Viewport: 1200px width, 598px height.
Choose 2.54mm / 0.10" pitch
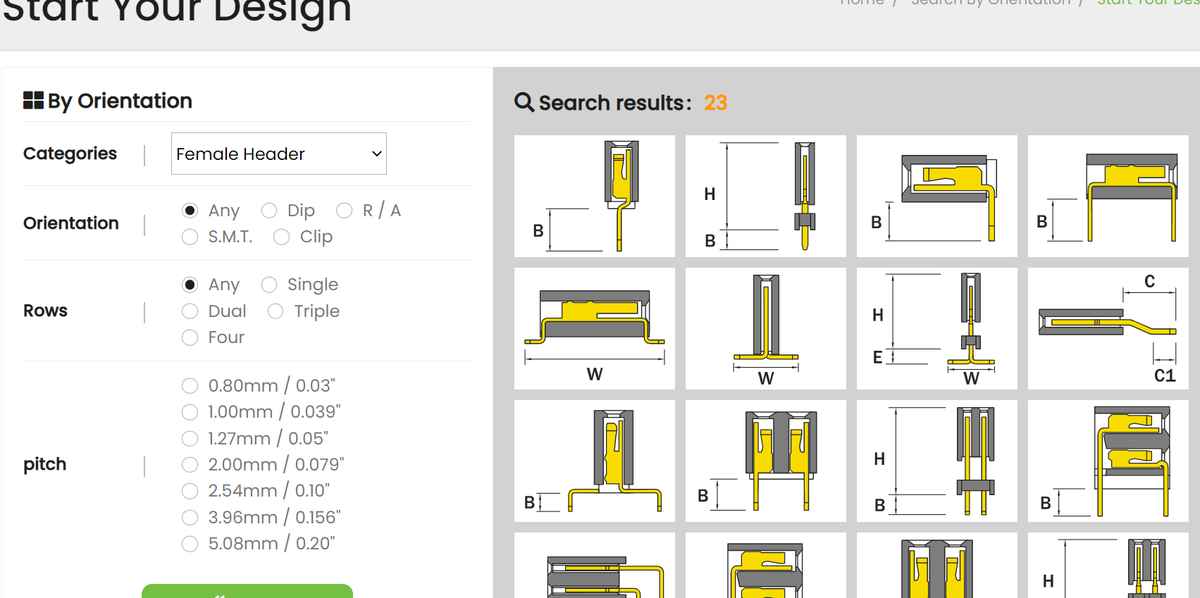coord(190,491)
